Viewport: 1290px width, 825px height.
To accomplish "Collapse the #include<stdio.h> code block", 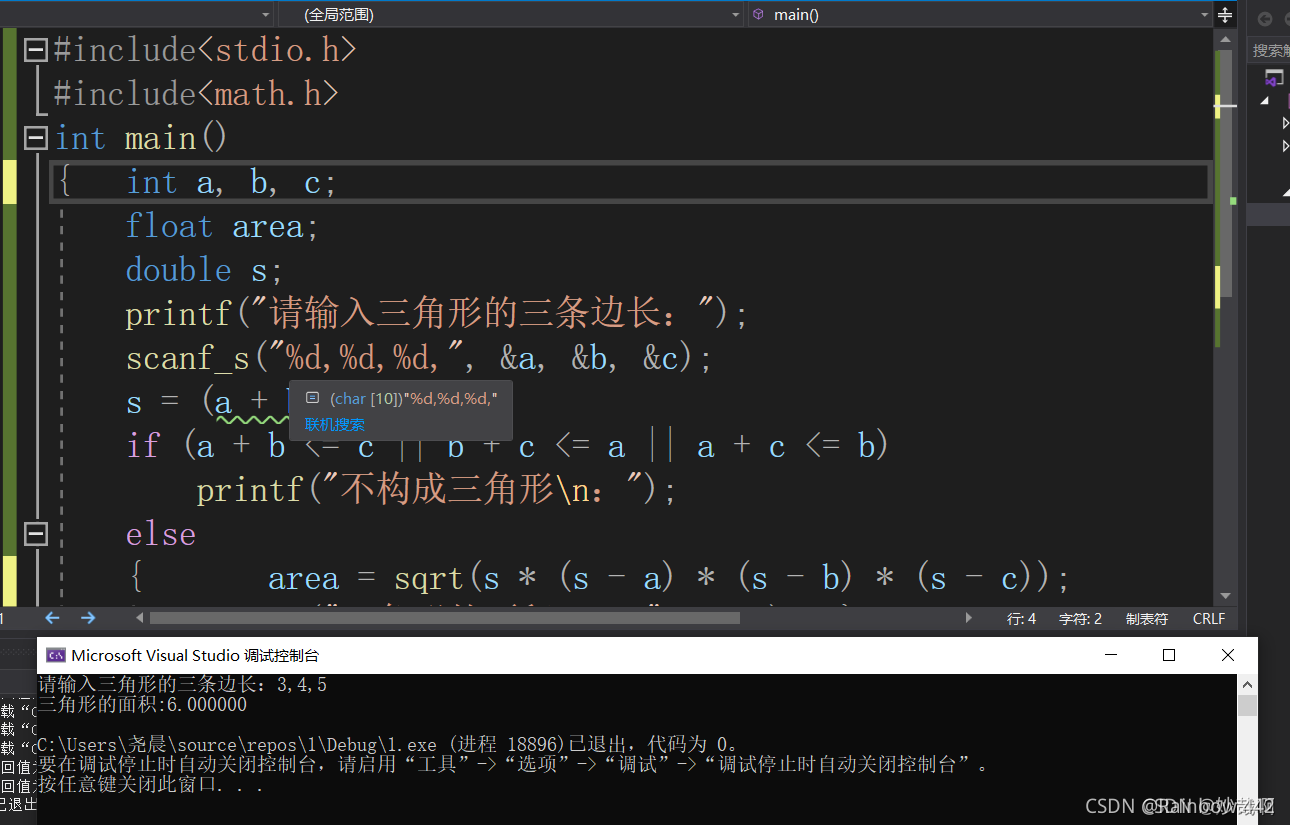I will pos(36,49).
